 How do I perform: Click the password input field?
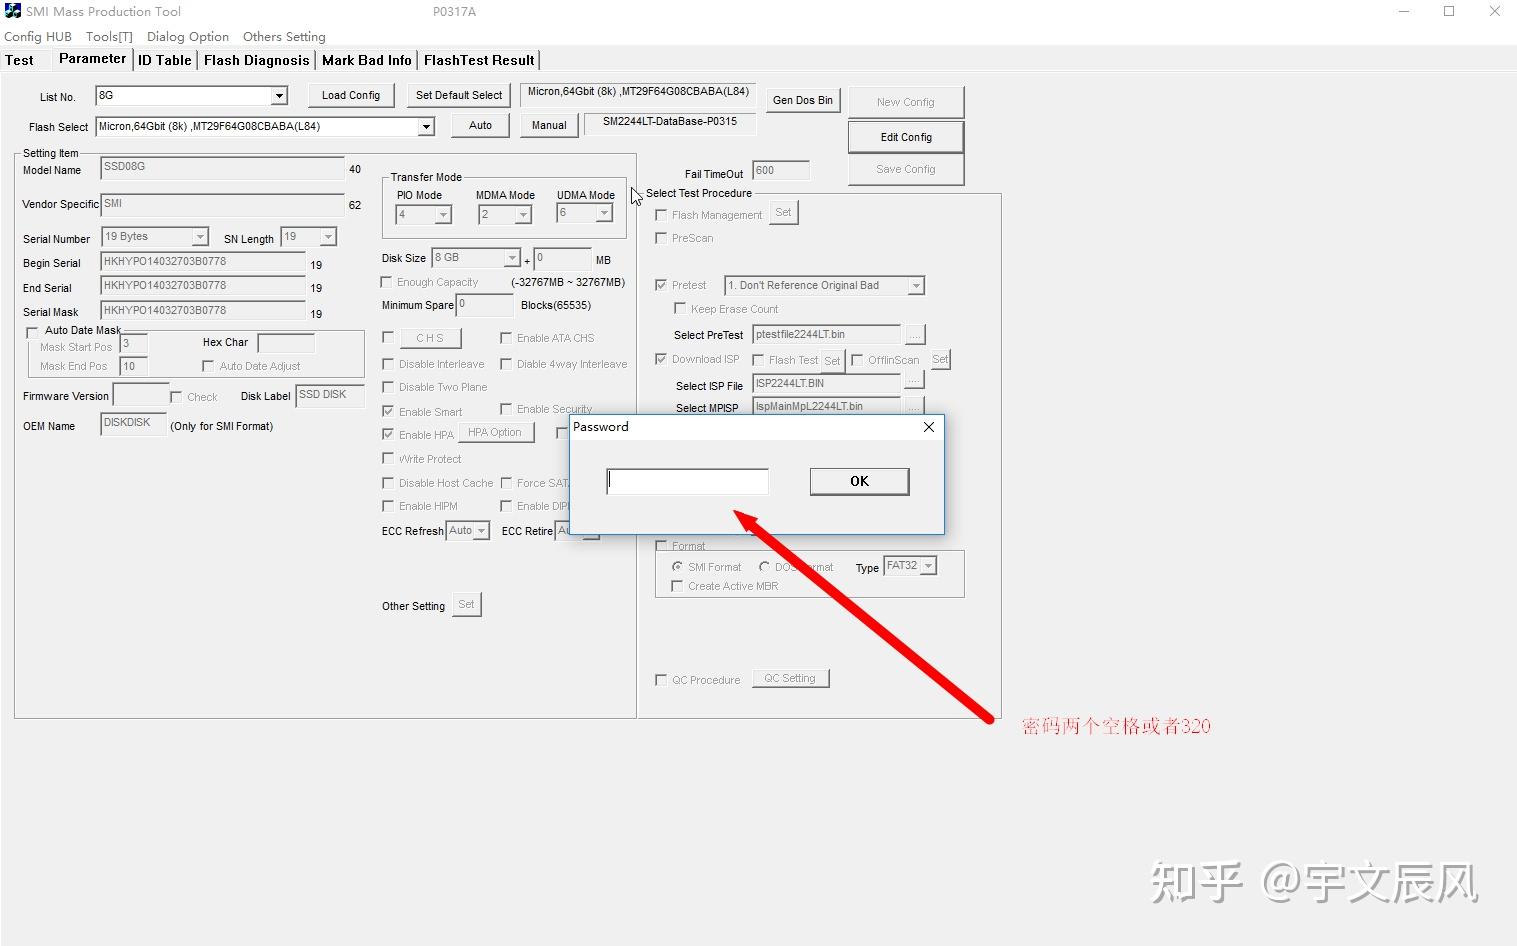688,482
